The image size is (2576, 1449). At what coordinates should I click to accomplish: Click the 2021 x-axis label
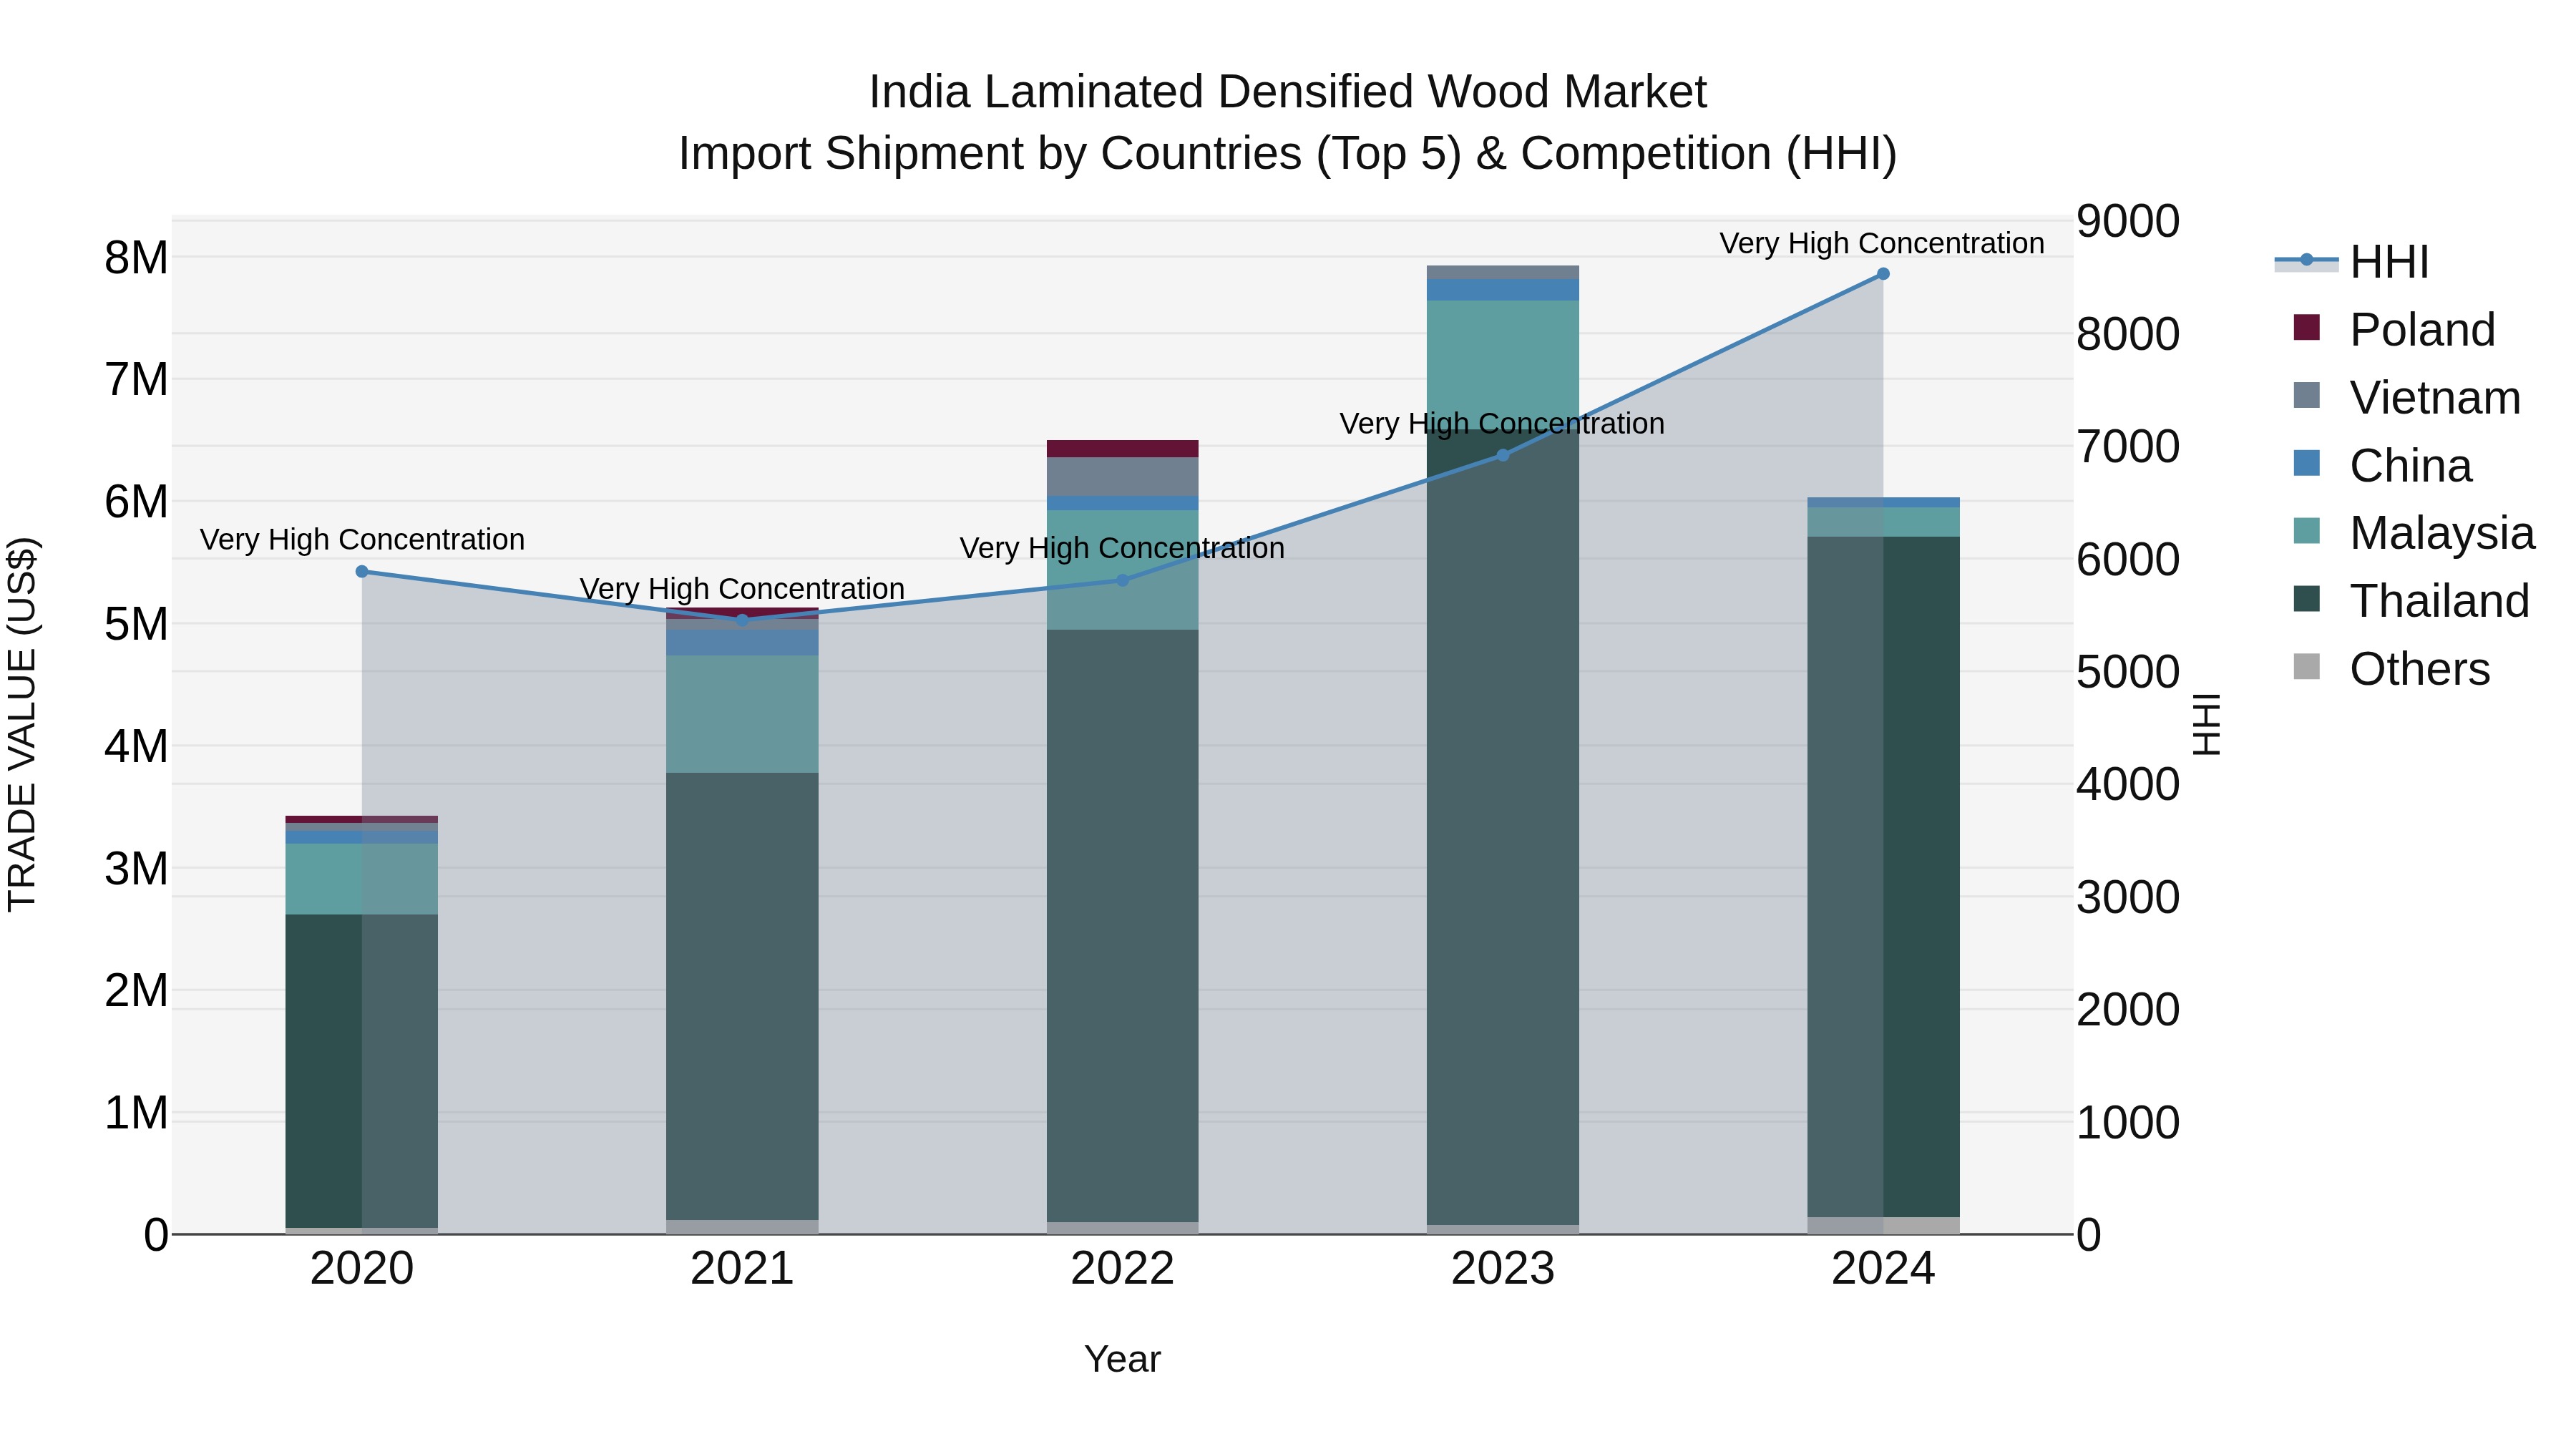pyautogui.click(x=742, y=1269)
